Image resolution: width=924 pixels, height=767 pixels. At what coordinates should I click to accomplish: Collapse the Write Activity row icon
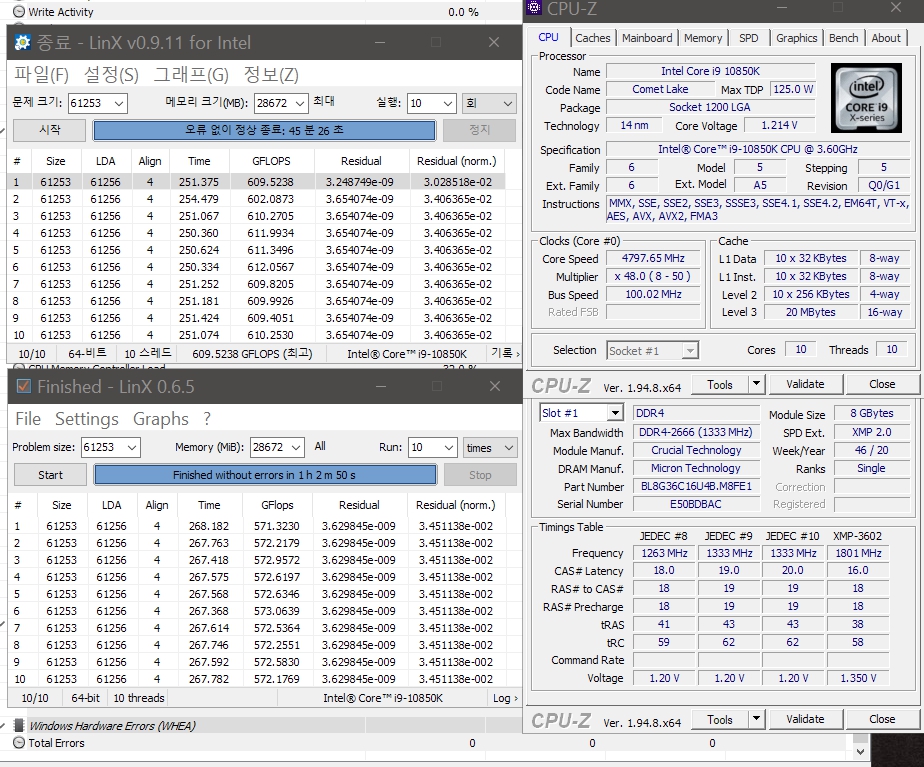coord(18,12)
